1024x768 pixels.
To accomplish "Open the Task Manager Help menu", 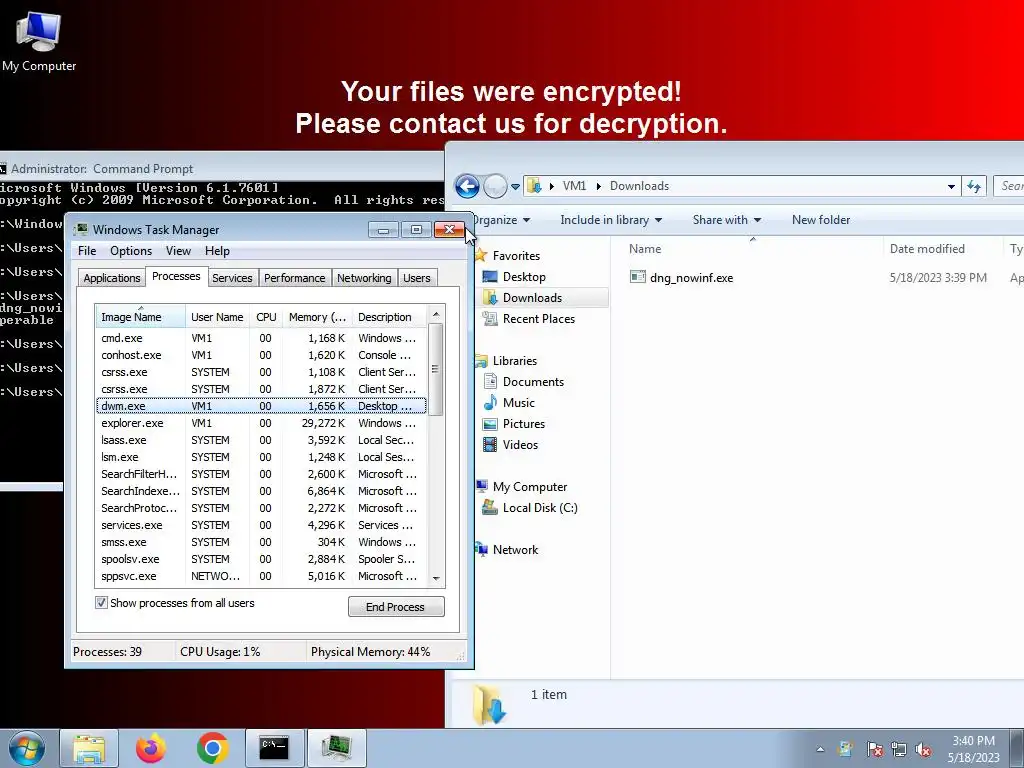I will [x=217, y=251].
